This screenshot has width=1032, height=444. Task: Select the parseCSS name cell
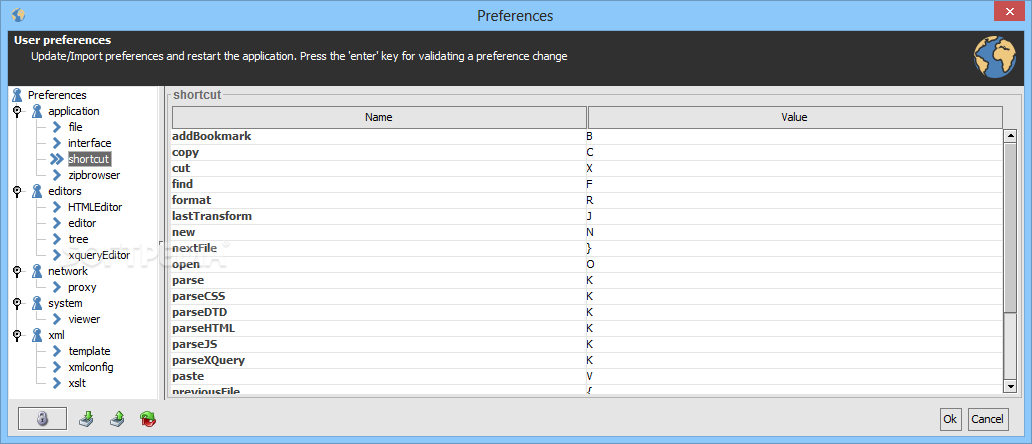tap(378, 297)
